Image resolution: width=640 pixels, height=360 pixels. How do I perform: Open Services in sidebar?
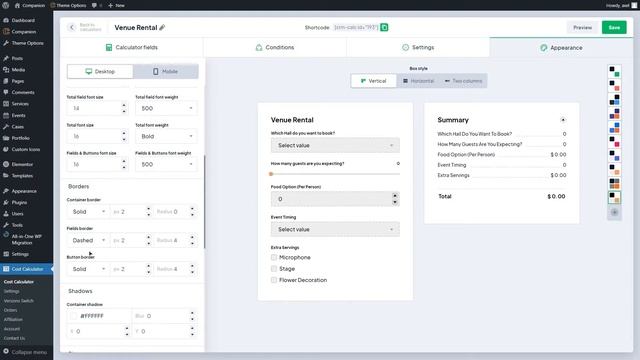point(20,104)
